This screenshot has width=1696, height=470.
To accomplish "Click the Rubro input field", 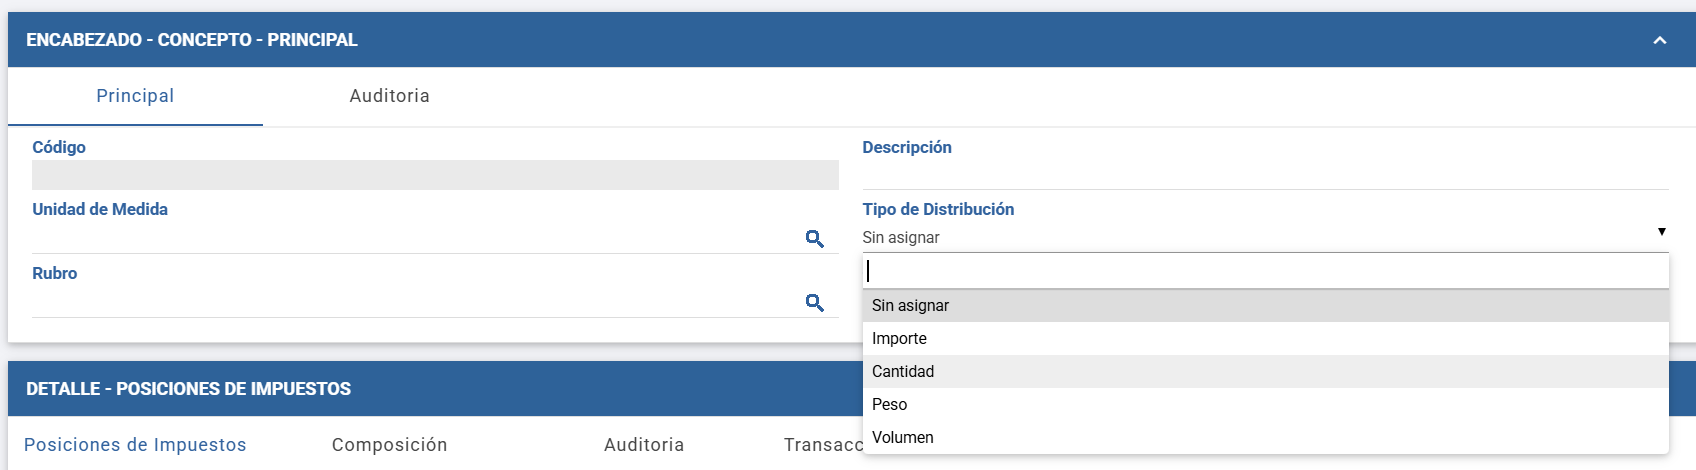I will coord(415,303).
